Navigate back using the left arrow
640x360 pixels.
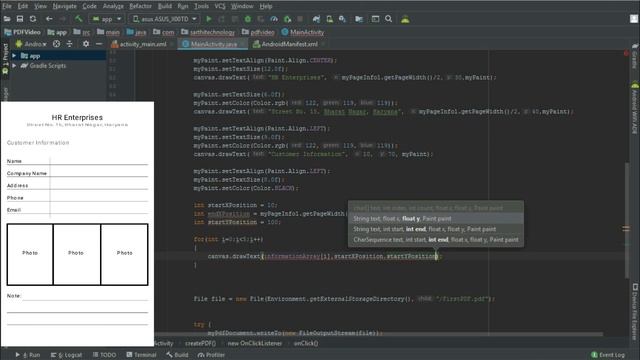click(49, 19)
